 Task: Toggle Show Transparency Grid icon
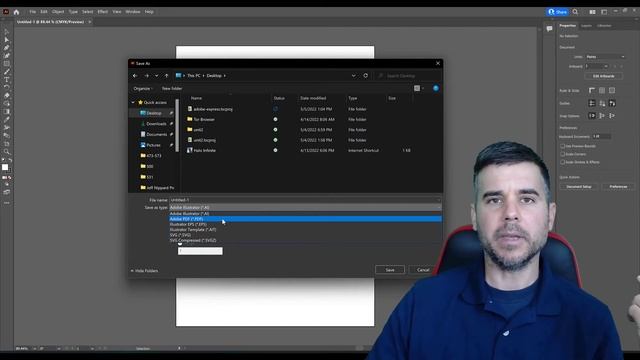pyautogui.click(x=612, y=90)
